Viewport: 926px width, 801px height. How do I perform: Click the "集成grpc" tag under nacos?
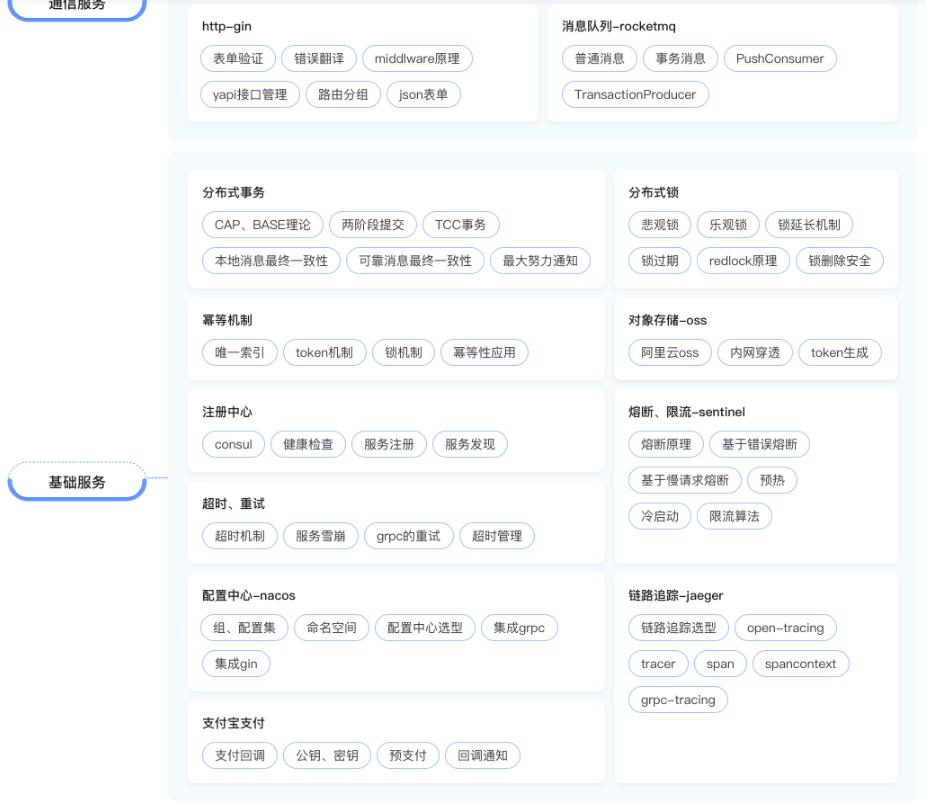click(519, 627)
